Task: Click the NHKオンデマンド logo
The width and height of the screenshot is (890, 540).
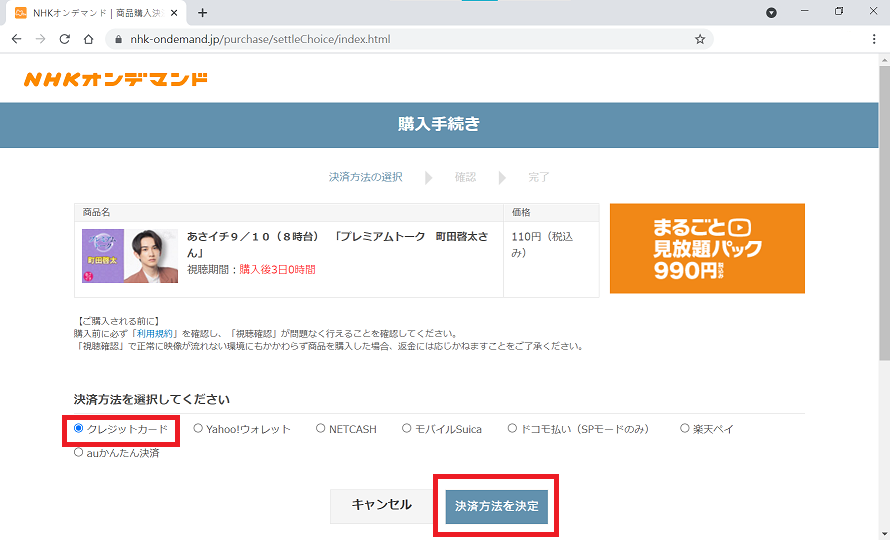Action: pos(116,79)
